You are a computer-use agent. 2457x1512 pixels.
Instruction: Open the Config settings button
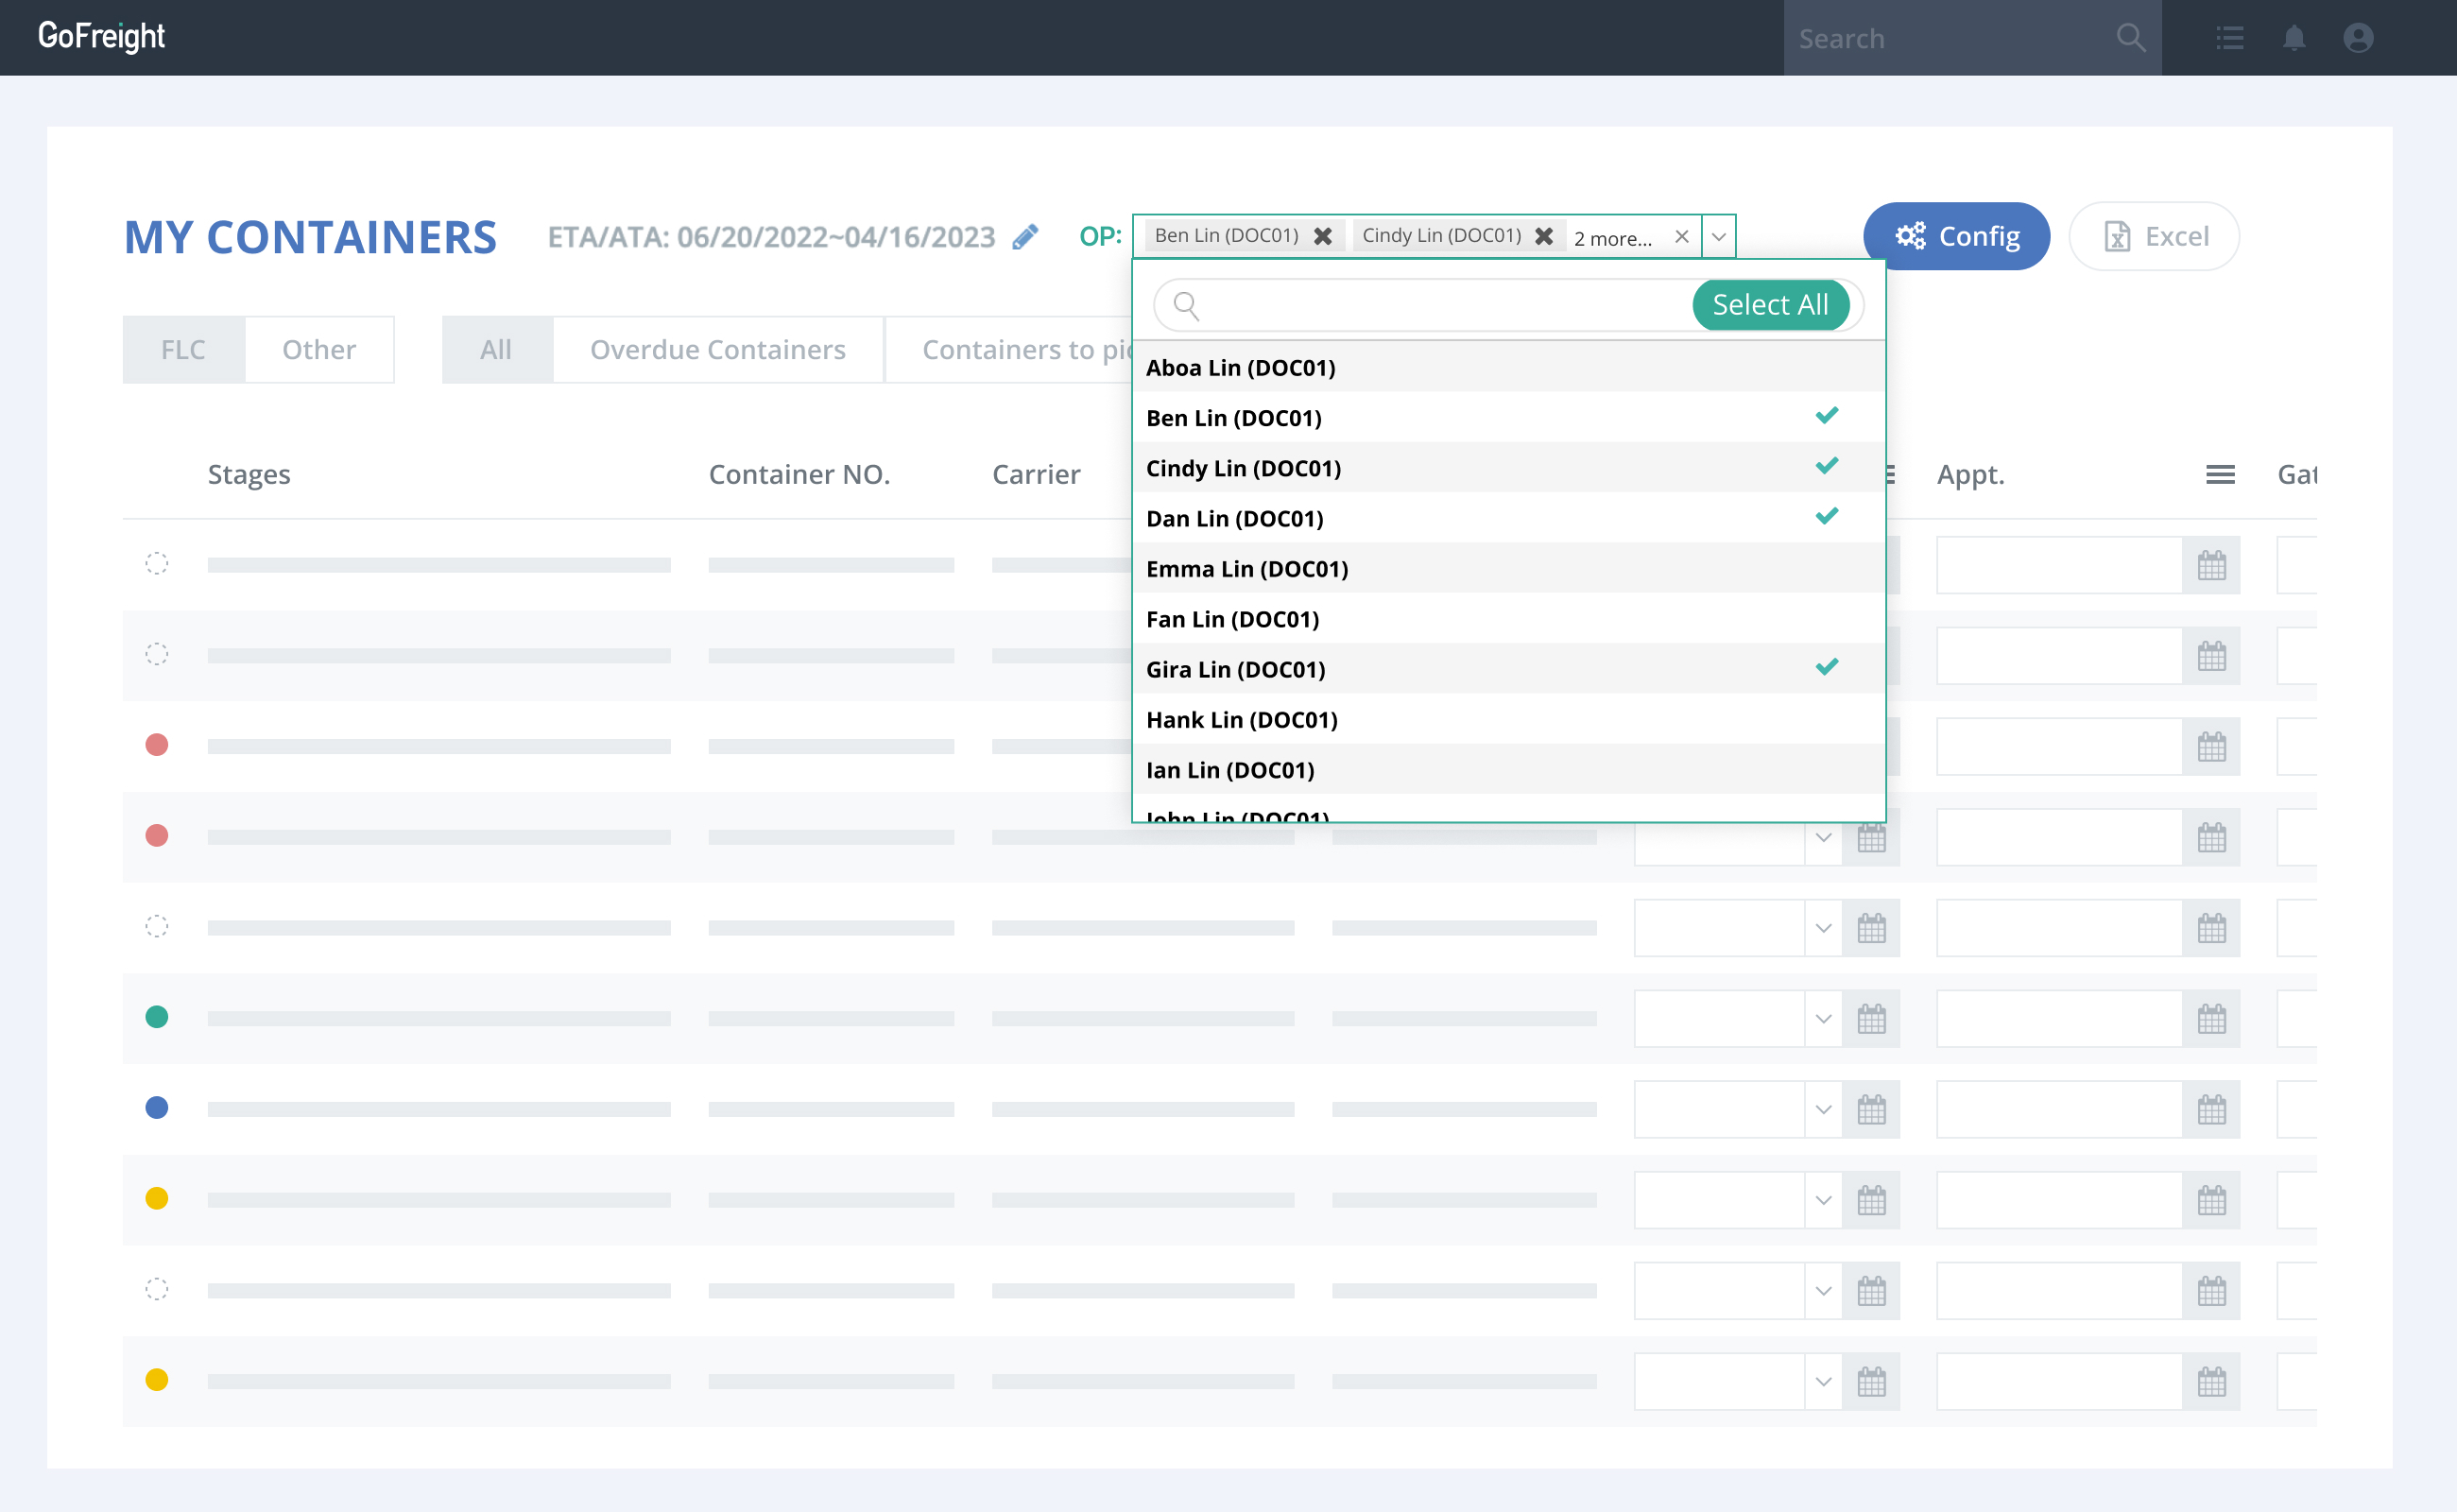point(1955,236)
